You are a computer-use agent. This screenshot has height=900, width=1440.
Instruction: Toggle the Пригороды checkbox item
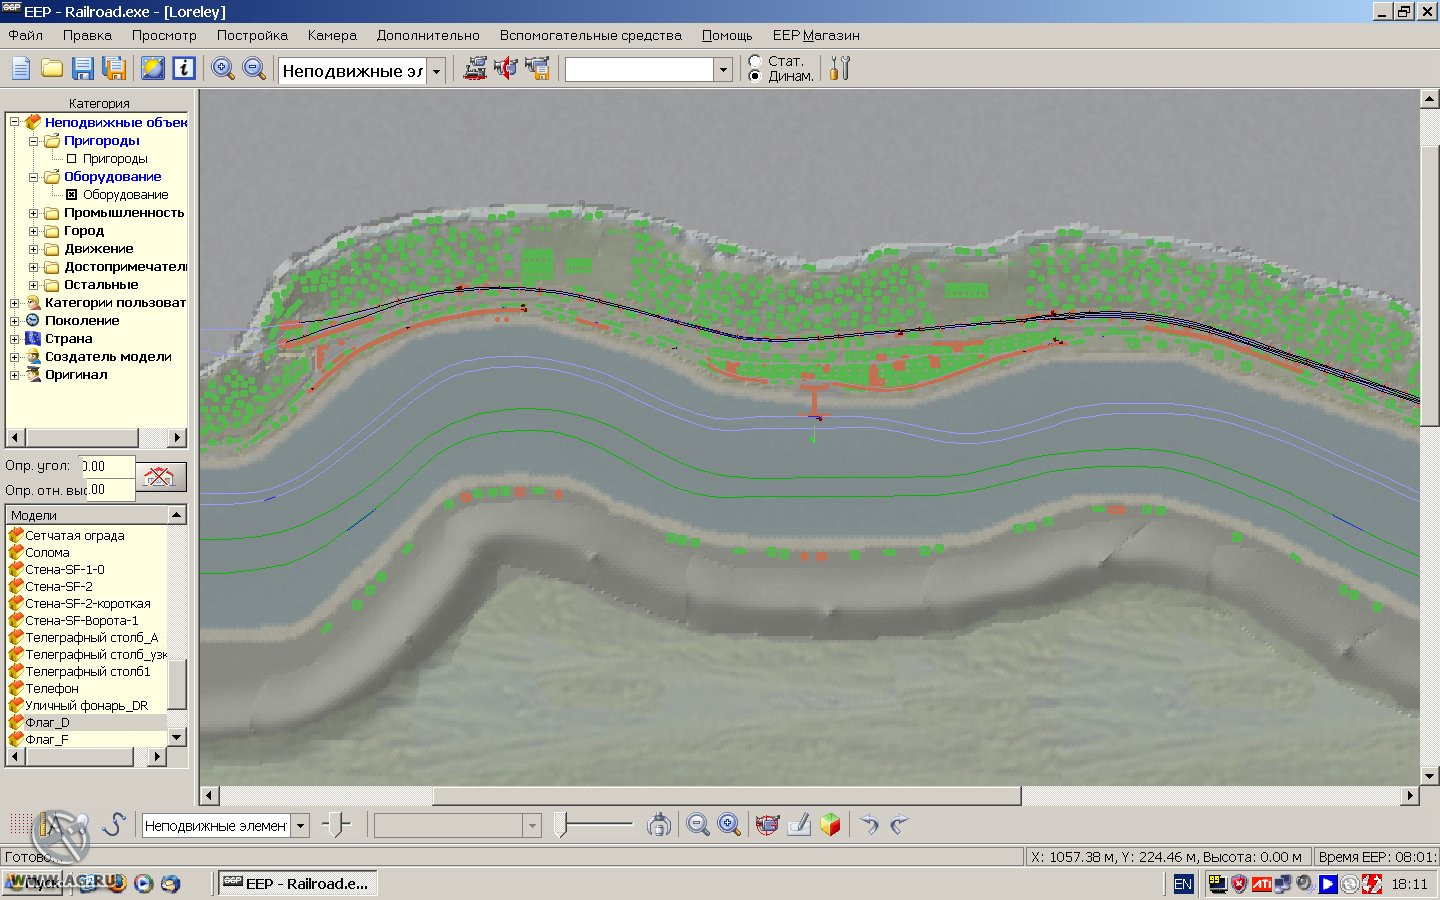point(71,159)
